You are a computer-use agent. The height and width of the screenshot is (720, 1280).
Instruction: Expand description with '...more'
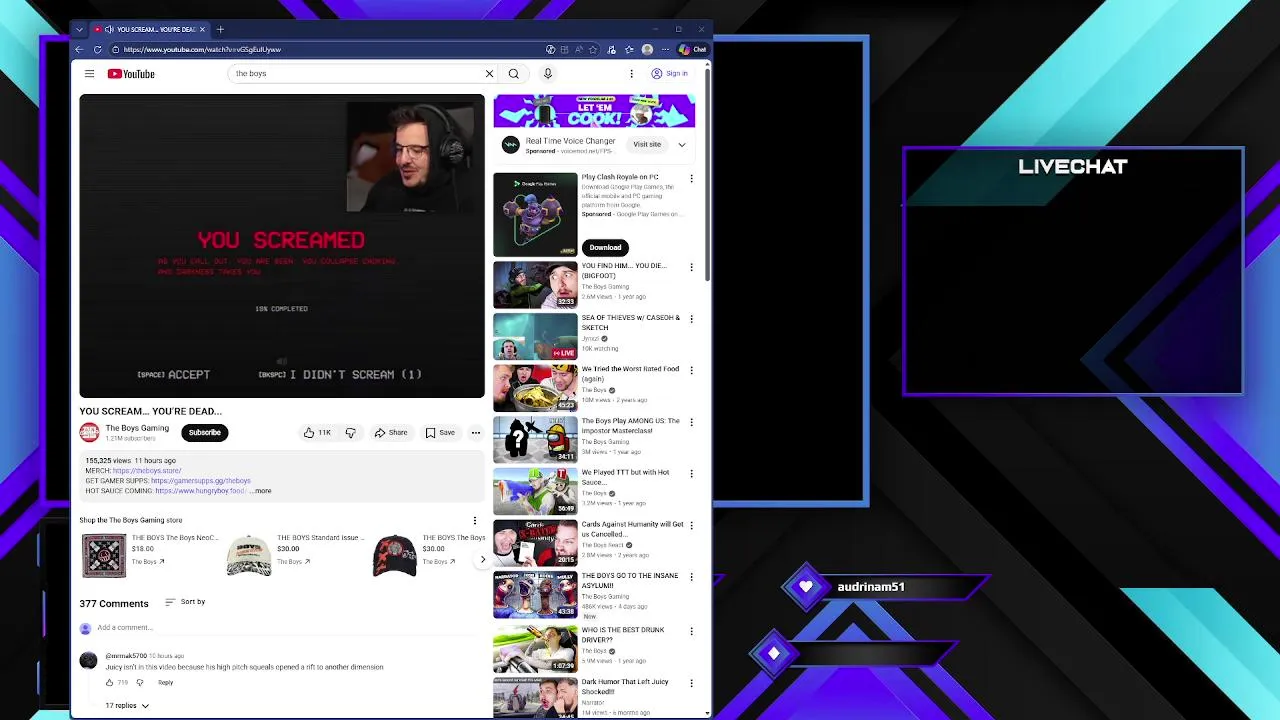click(x=260, y=490)
